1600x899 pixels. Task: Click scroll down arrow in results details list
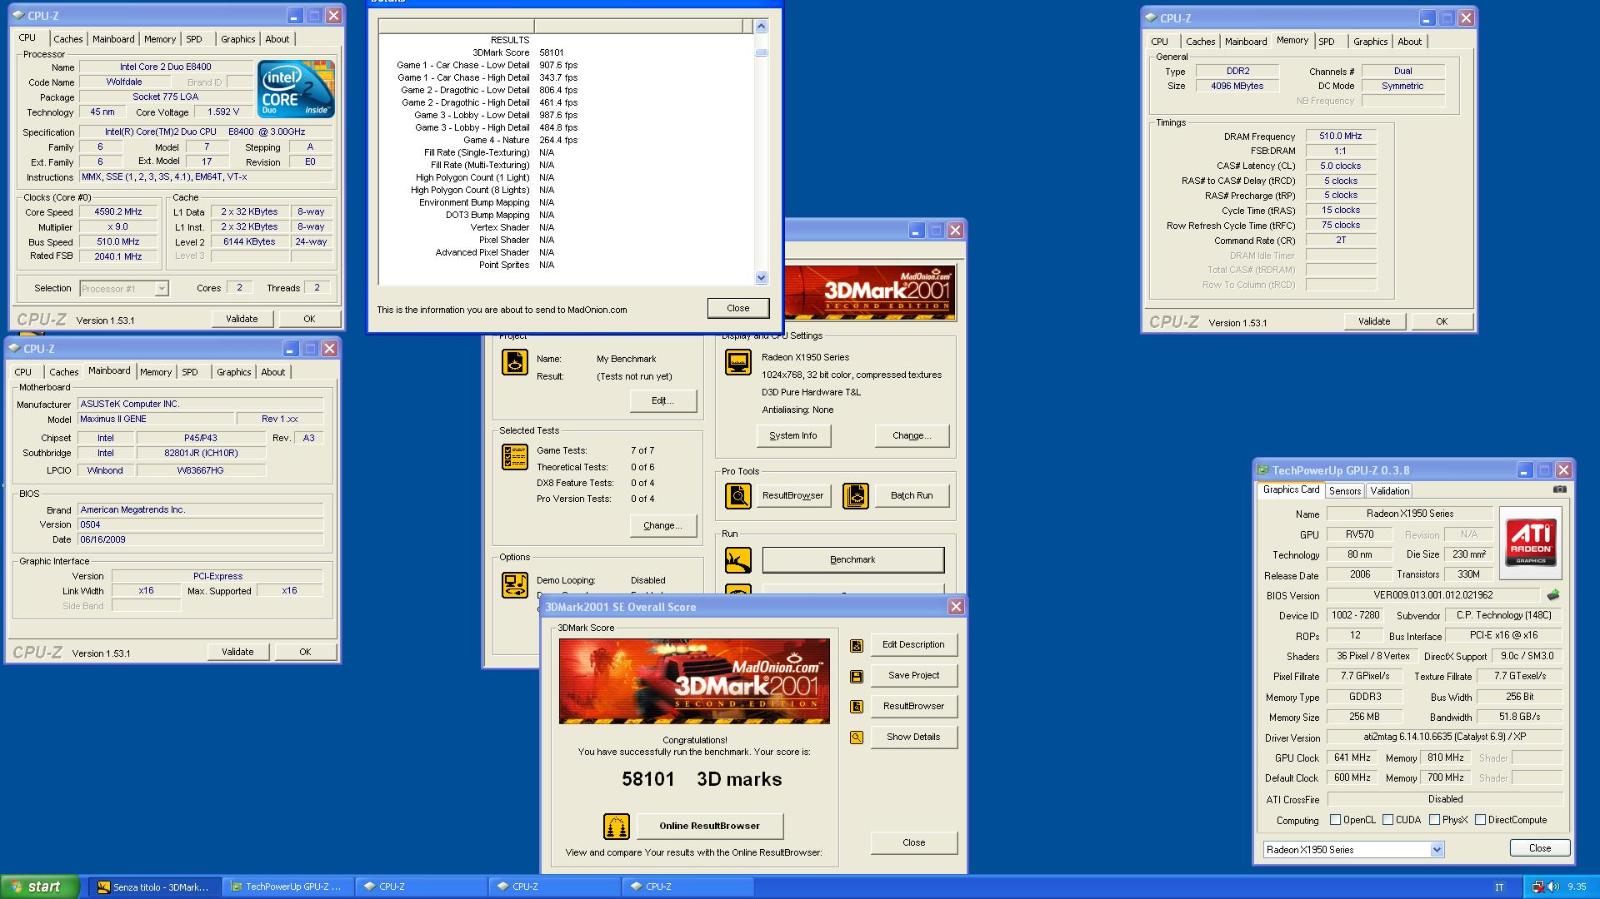tap(761, 278)
